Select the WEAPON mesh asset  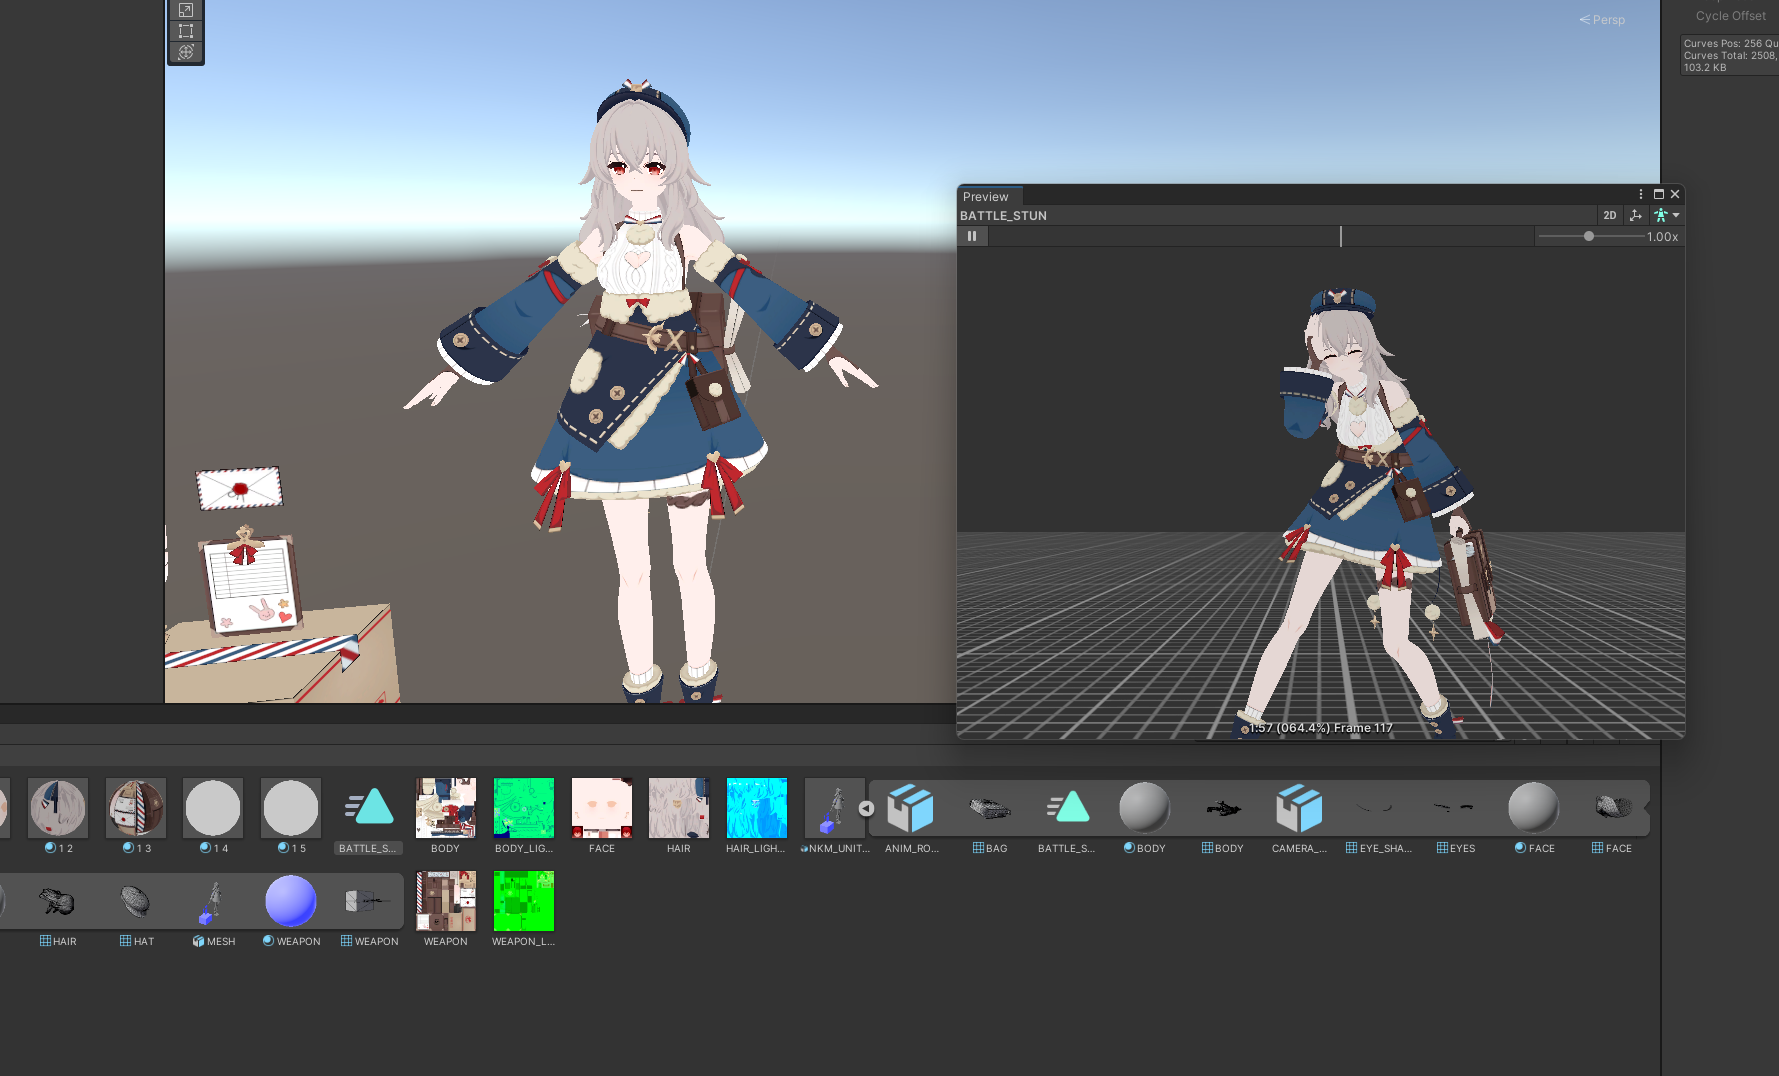click(x=368, y=901)
